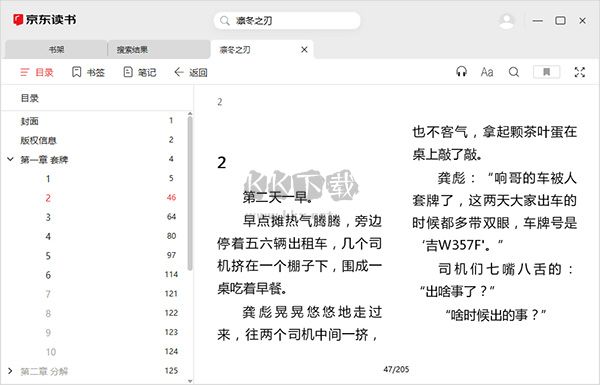The height and width of the screenshot is (385, 600).
Task: Close the 凛冬之刃 tab
Action: pos(304,50)
